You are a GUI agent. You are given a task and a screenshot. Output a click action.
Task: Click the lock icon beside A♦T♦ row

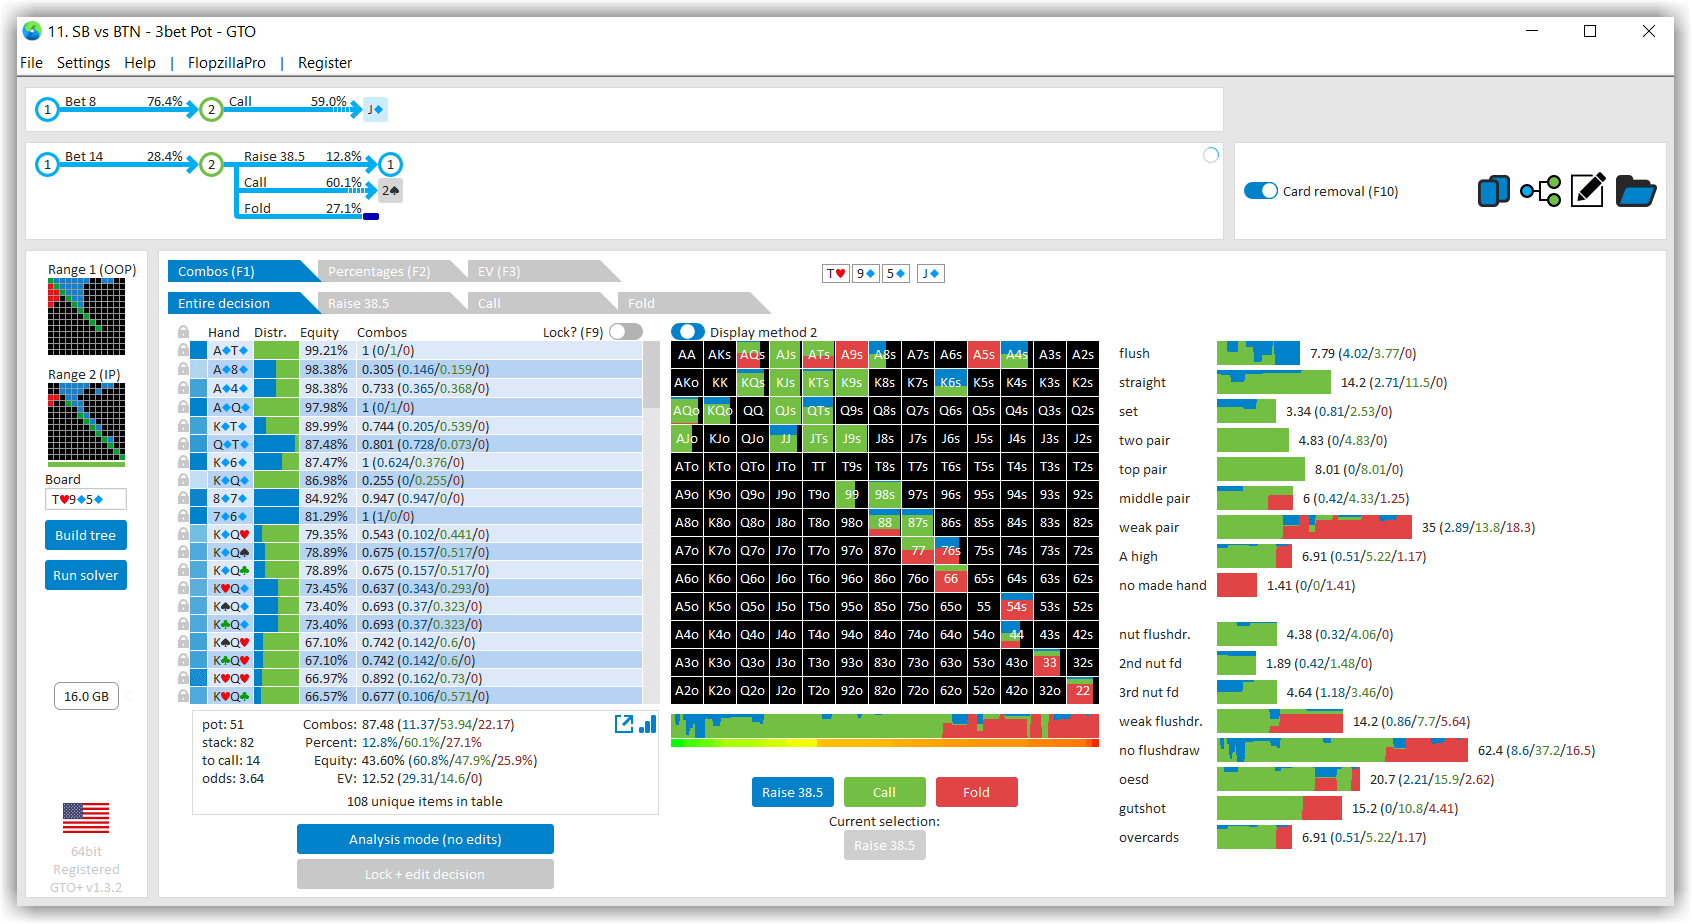183,351
